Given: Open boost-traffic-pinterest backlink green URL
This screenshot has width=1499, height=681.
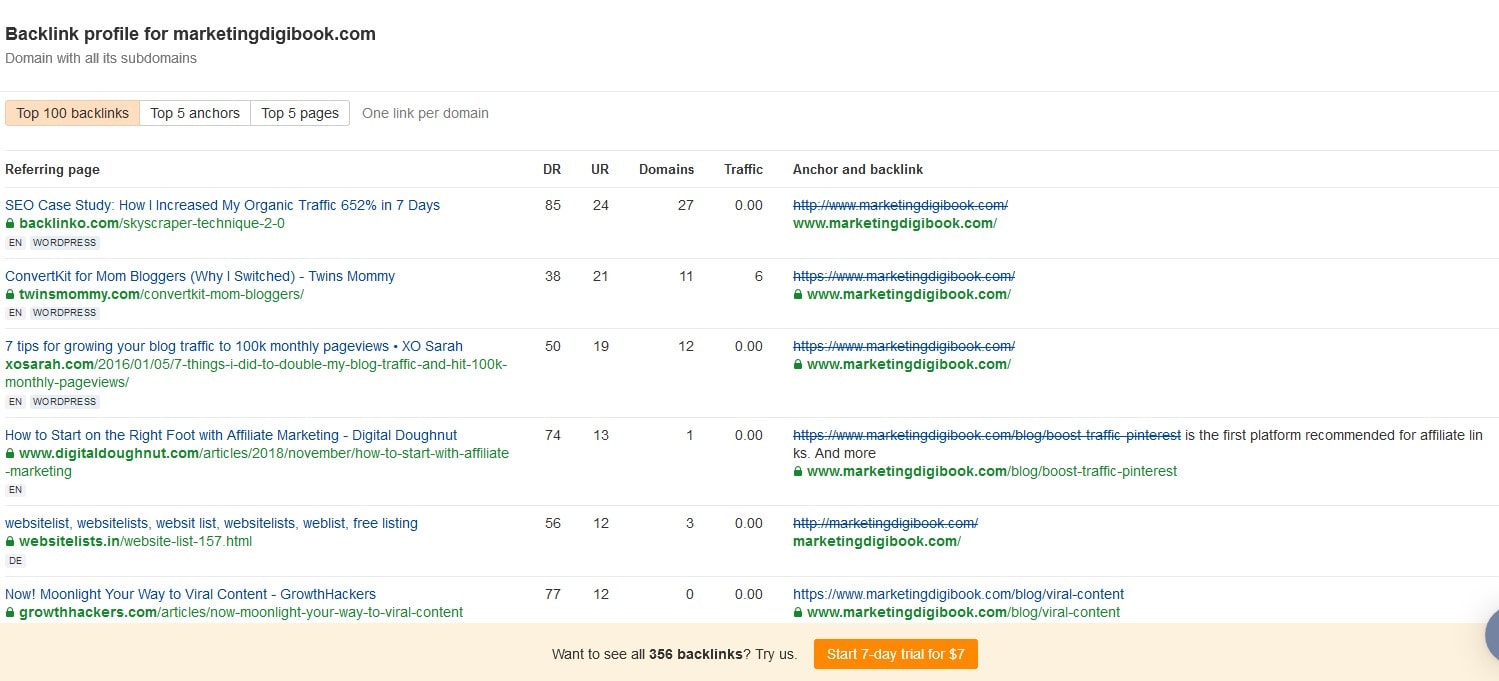Looking at the screenshot, I should click(x=992, y=471).
